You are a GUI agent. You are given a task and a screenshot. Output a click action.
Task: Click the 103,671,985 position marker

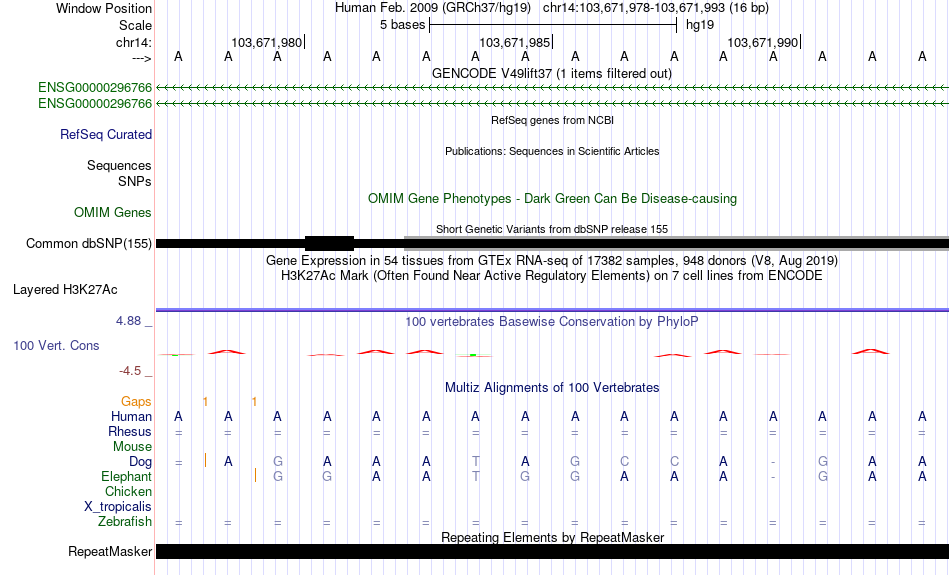514,42
